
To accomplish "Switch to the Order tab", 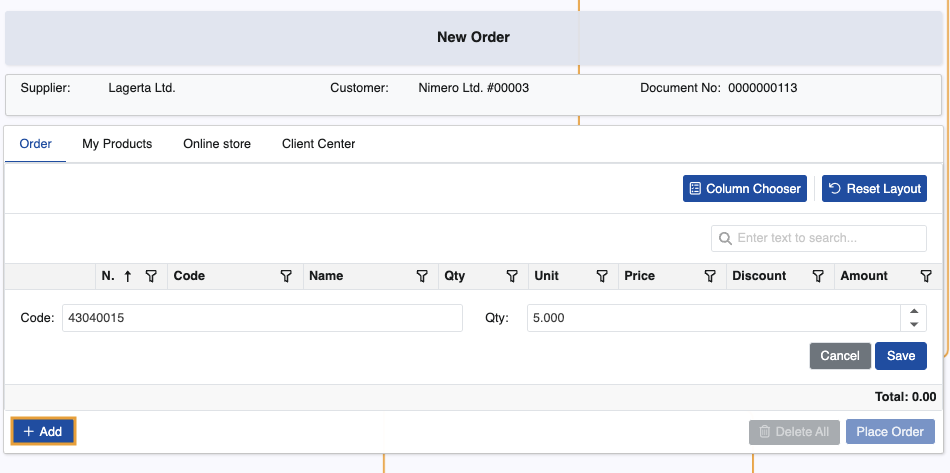I will pyautogui.click(x=36, y=144).
